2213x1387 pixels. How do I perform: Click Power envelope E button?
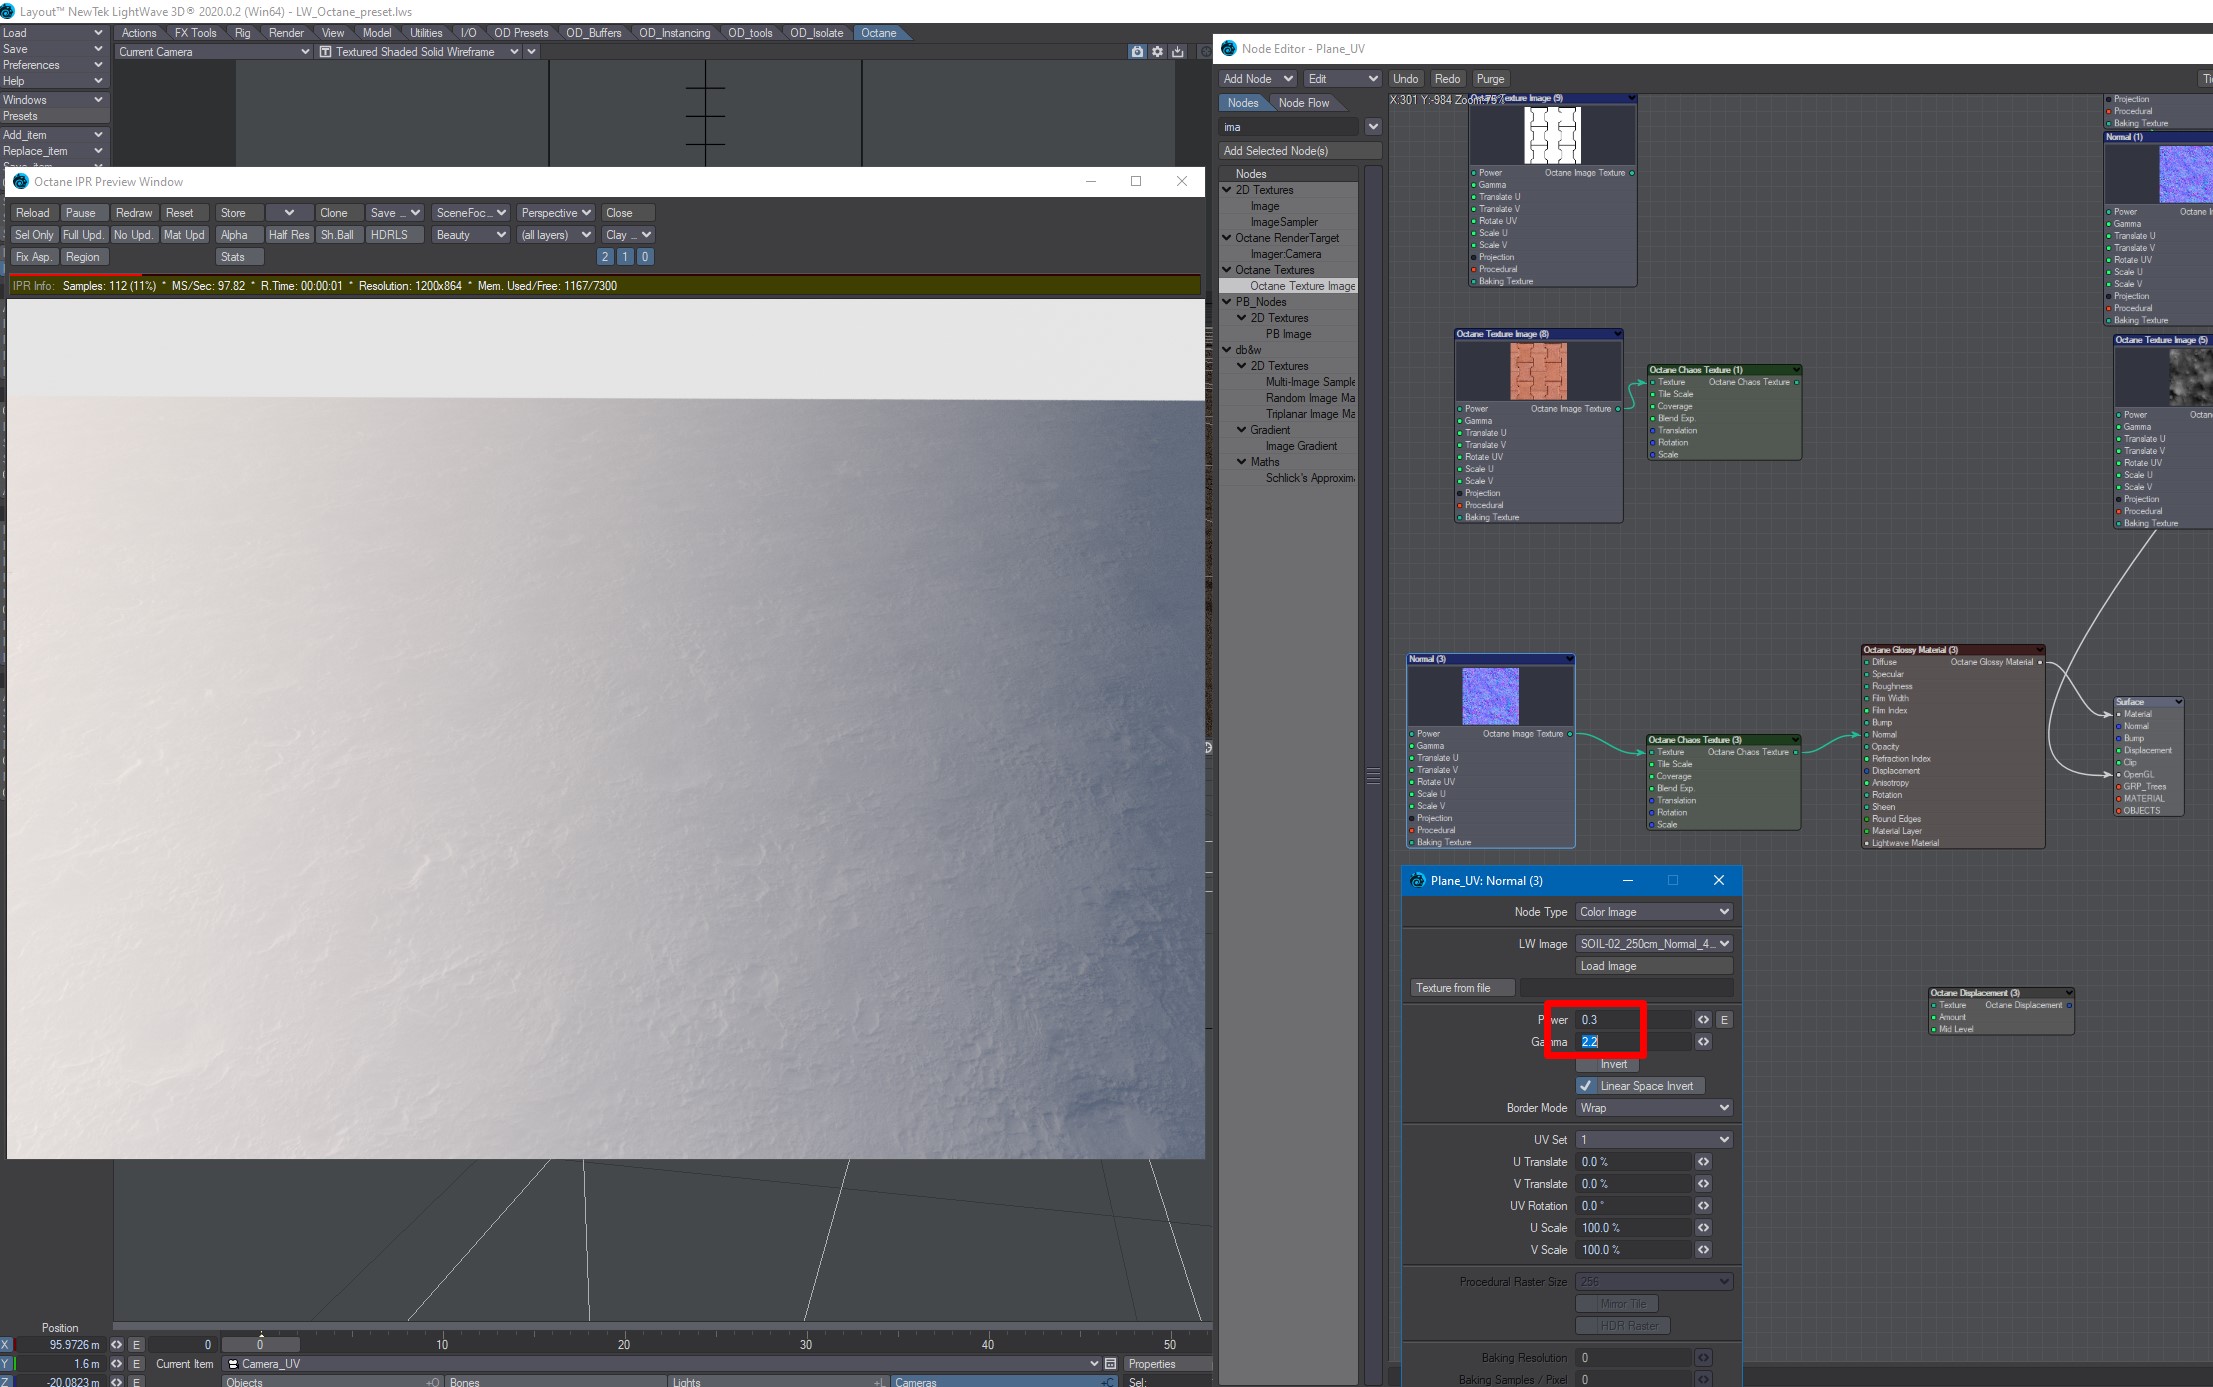click(1724, 1020)
